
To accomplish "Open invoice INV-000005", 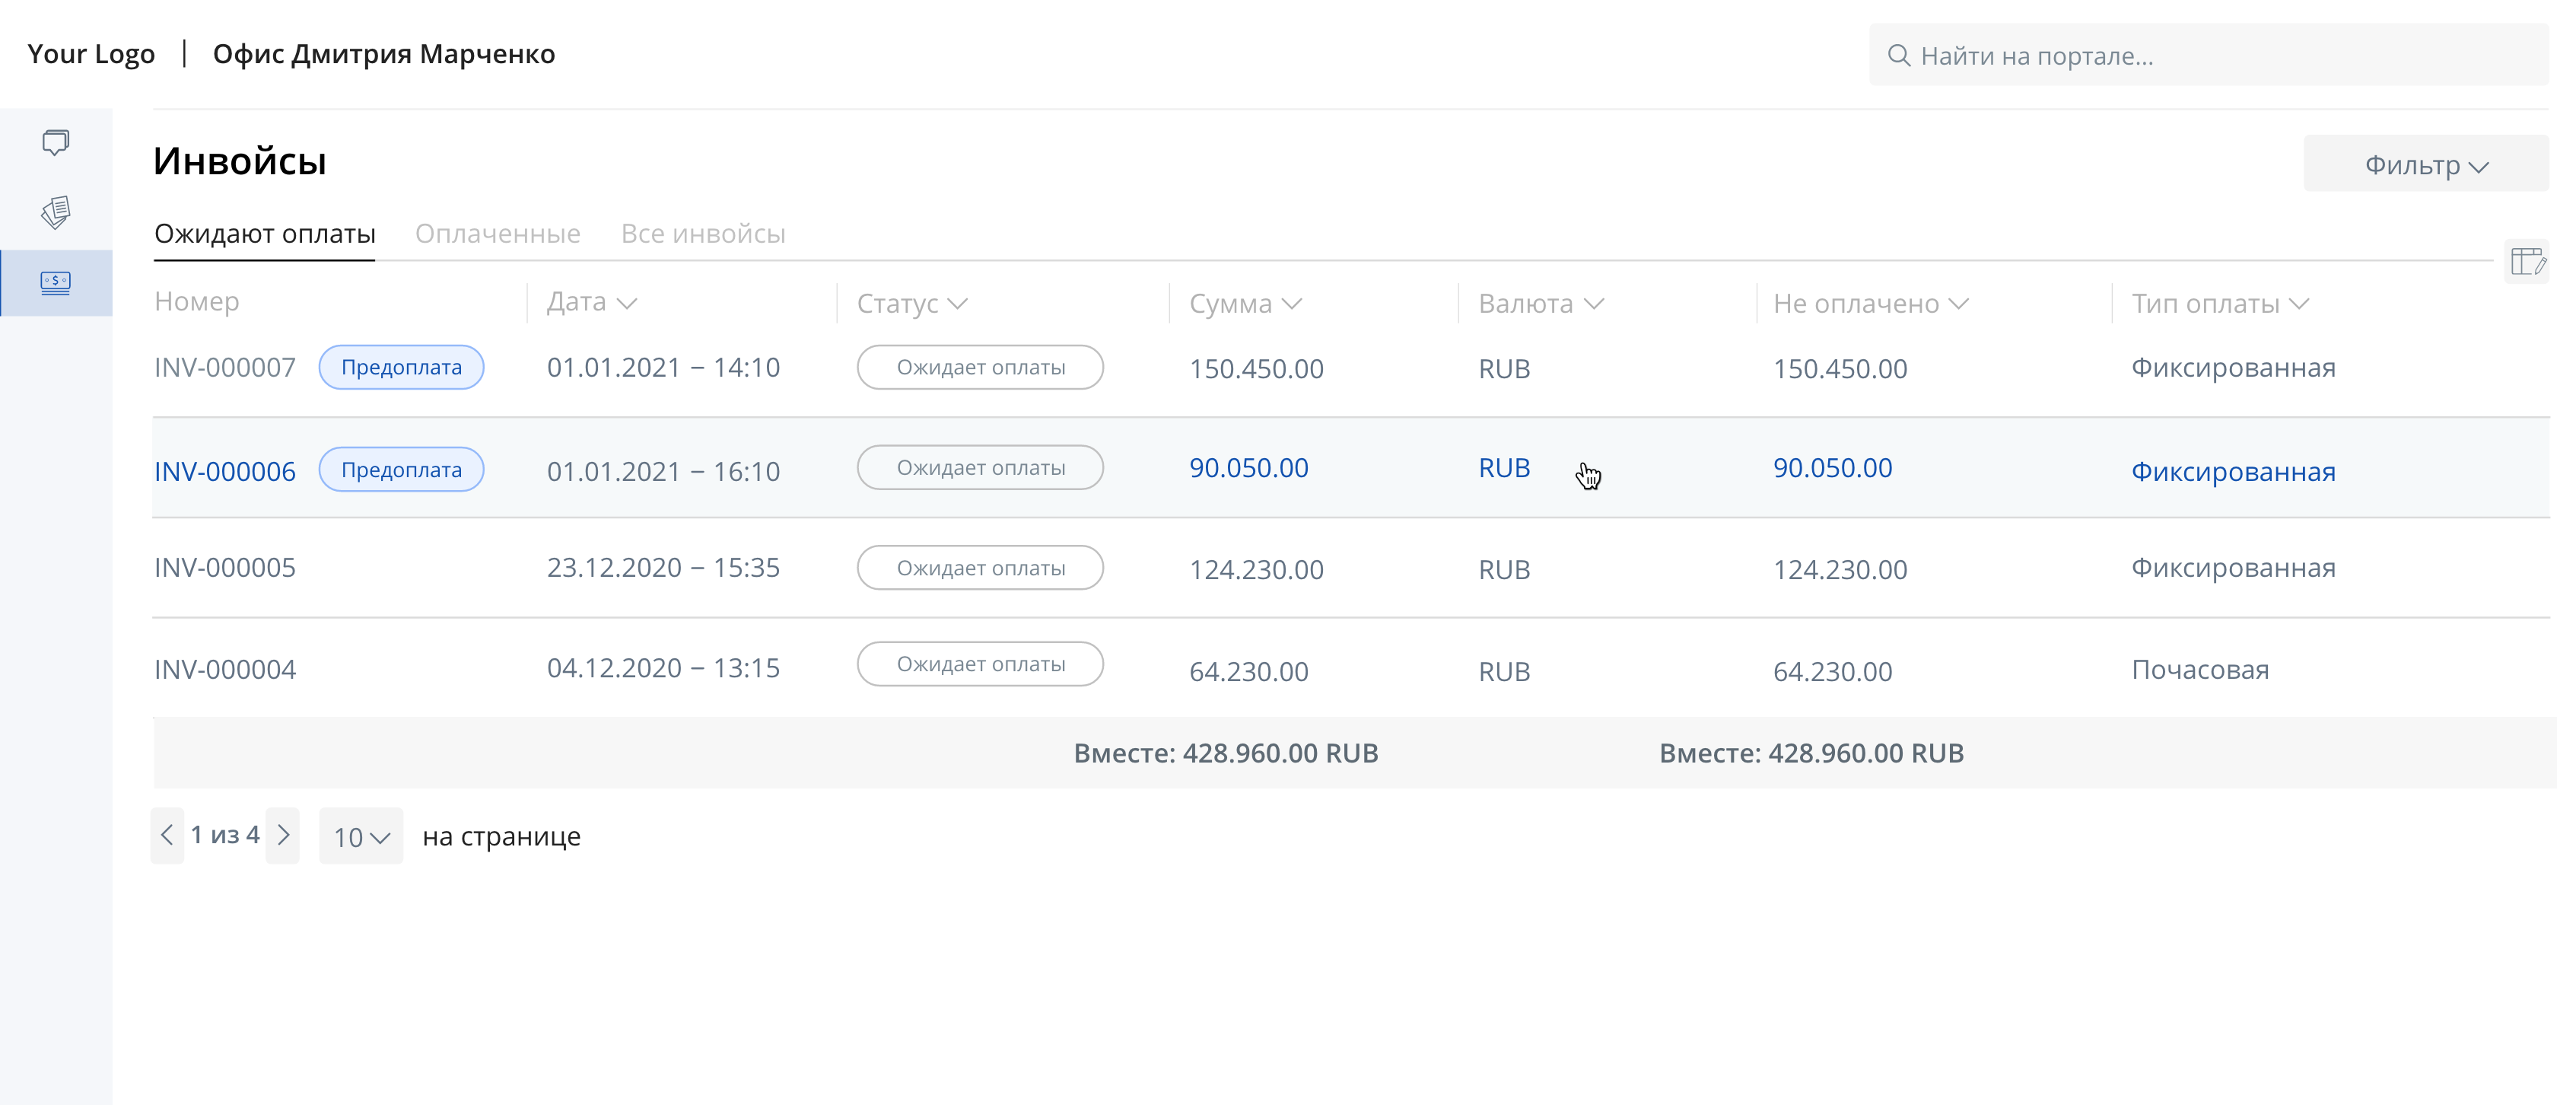I will click(x=225, y=568).
